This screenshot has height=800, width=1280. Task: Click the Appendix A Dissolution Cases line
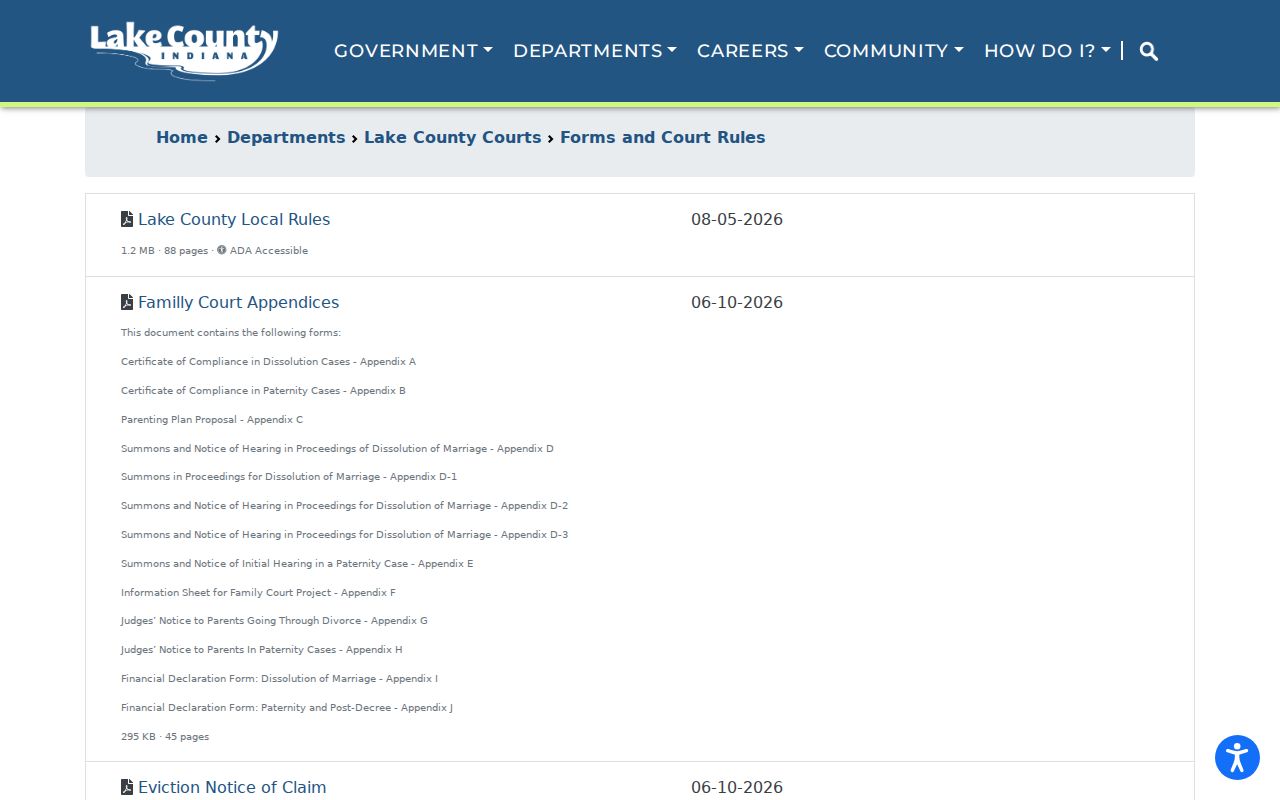pos(268,361)
